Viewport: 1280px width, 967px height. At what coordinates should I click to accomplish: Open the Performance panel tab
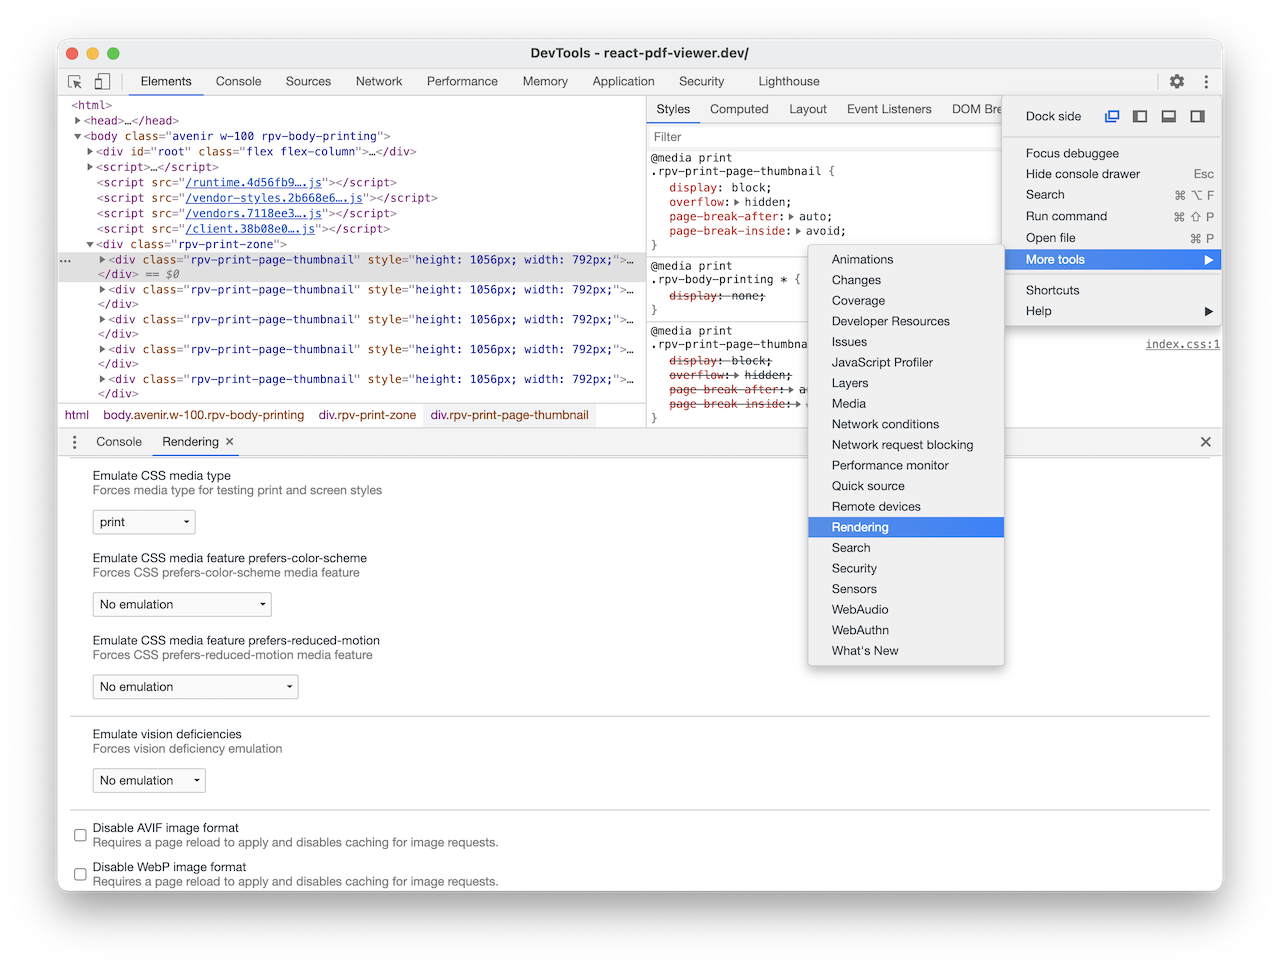tap(462, 82)
